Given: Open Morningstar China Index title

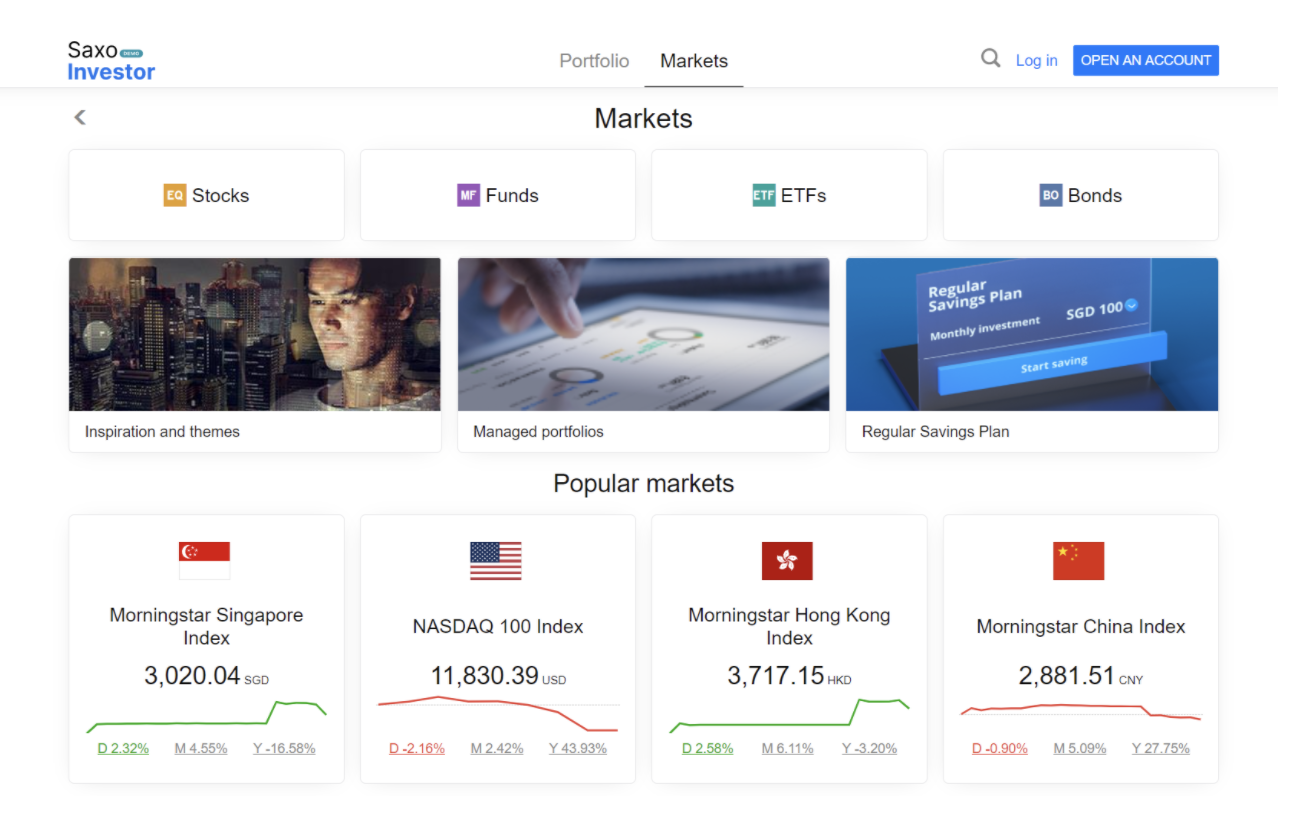Looking at the screenshot, I should (x=1081, y=626).
